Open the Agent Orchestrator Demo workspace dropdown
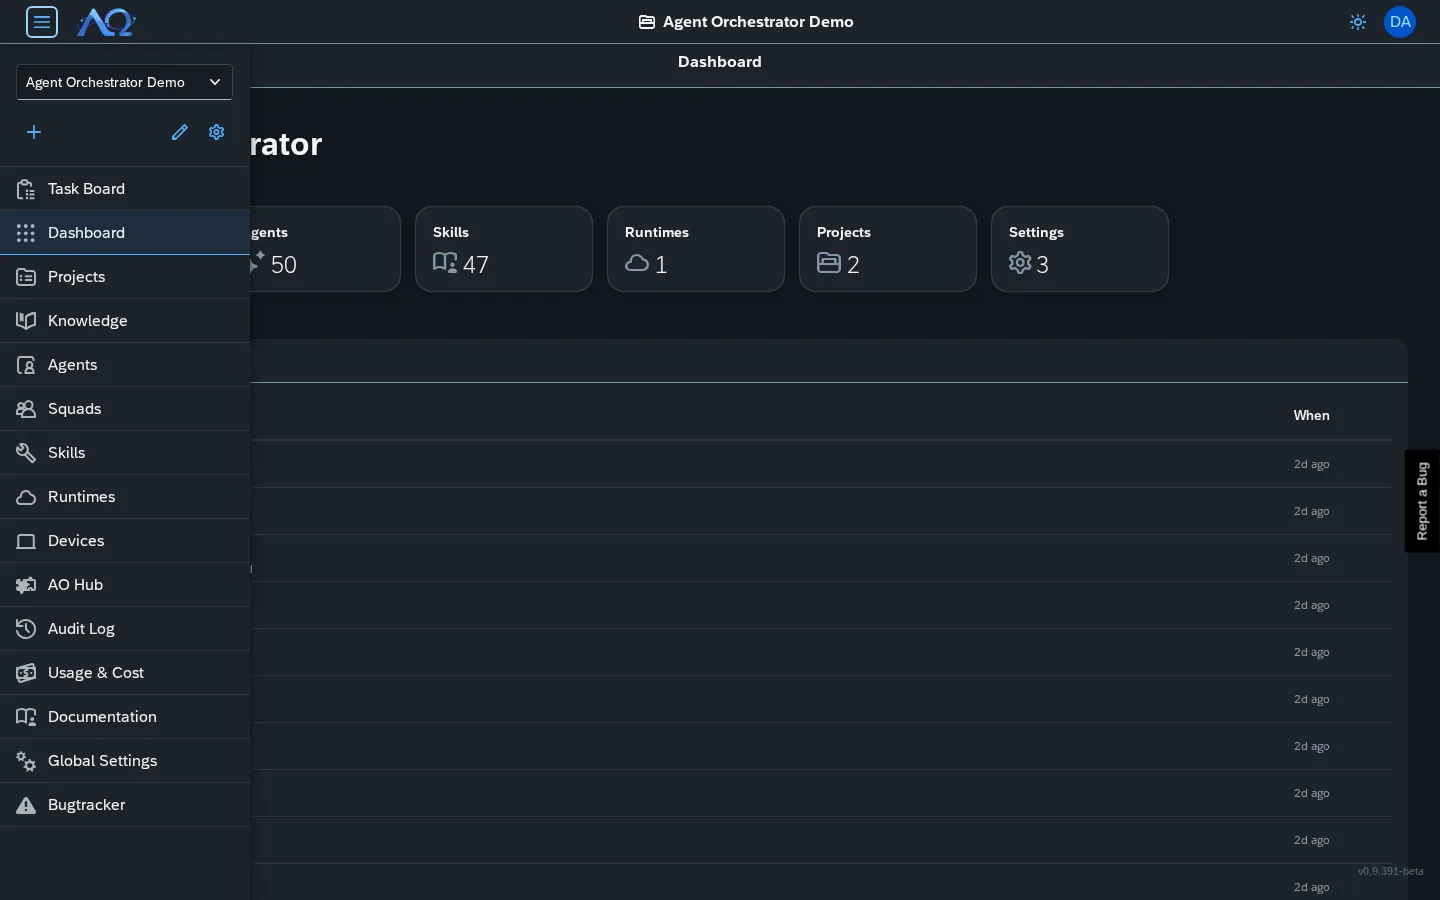The height and width of the screenshot is (900, 1440). pyautogui.click(x=124, y=82)
